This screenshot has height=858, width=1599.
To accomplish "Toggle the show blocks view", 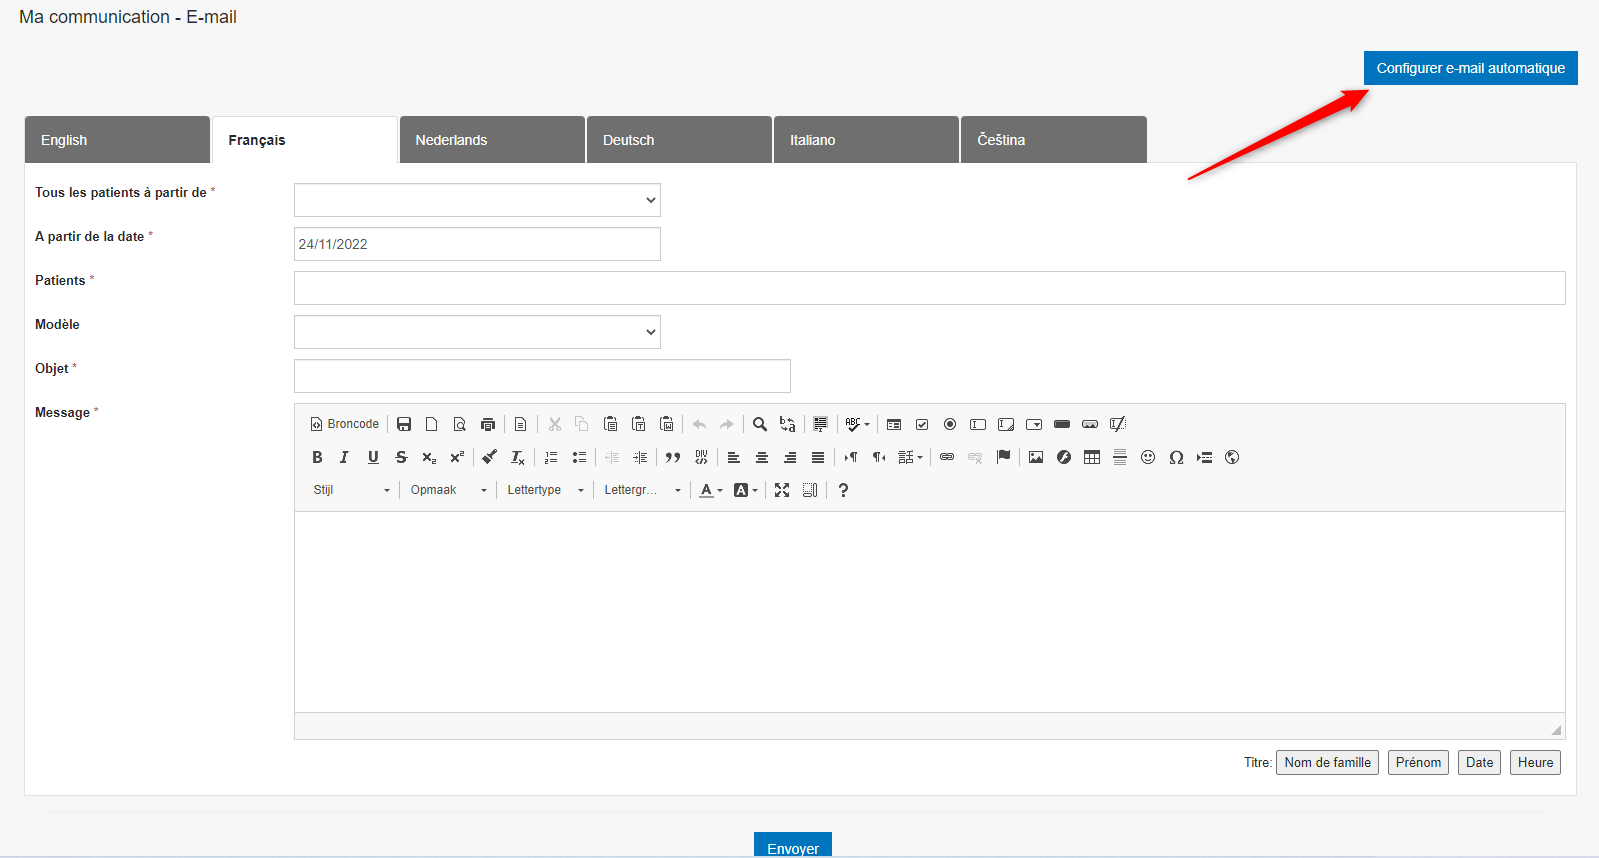I will click(810, 490).
